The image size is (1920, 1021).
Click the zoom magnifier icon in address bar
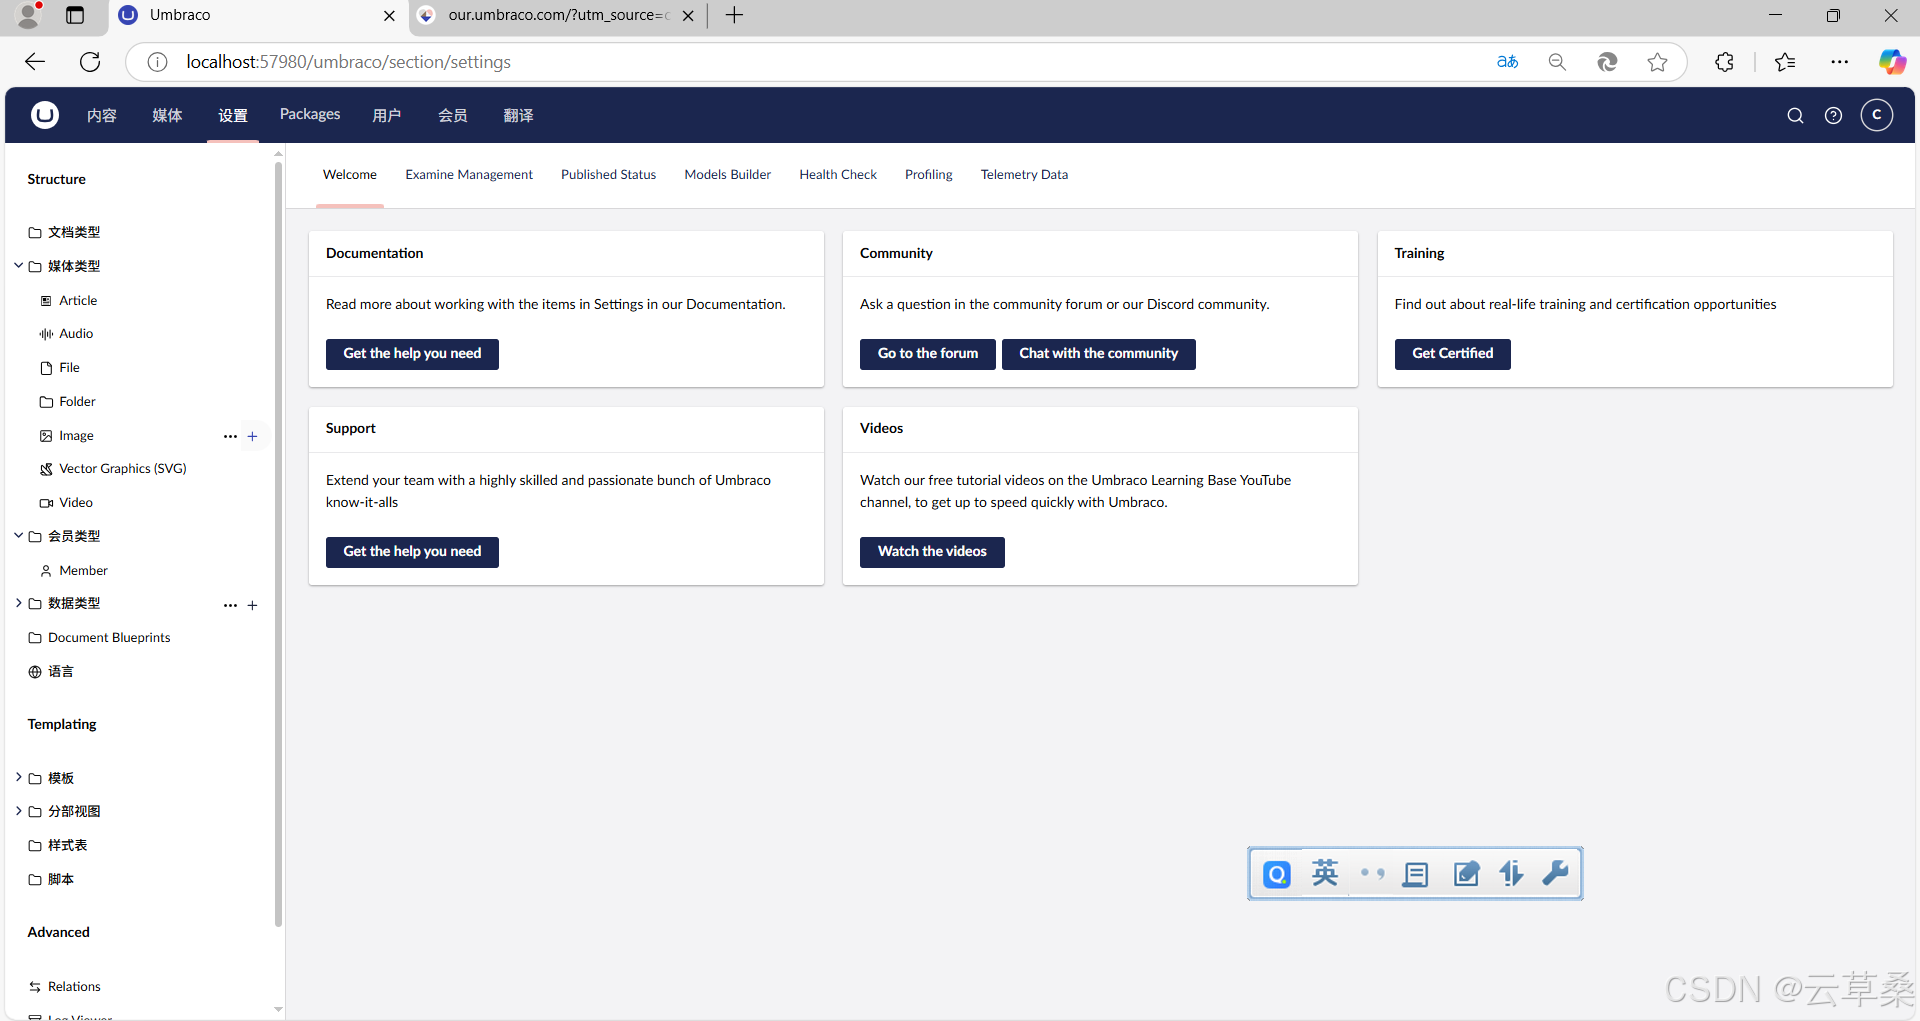(1557, 62)
